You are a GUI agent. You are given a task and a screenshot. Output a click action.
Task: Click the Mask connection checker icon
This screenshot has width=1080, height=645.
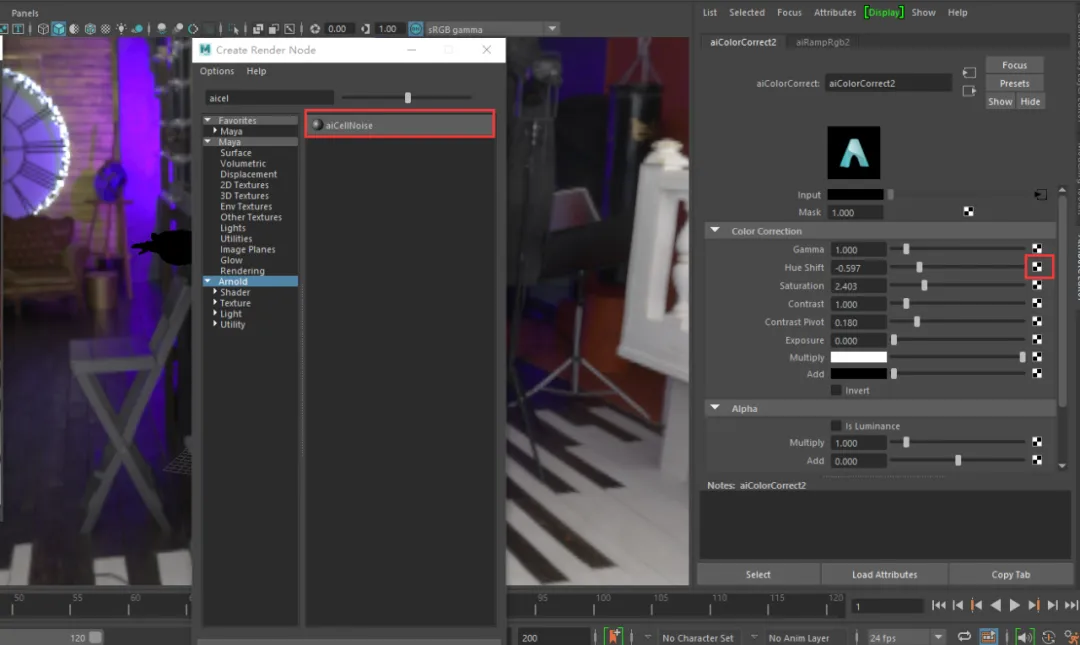pyautogui.click(x=968, y=212)
